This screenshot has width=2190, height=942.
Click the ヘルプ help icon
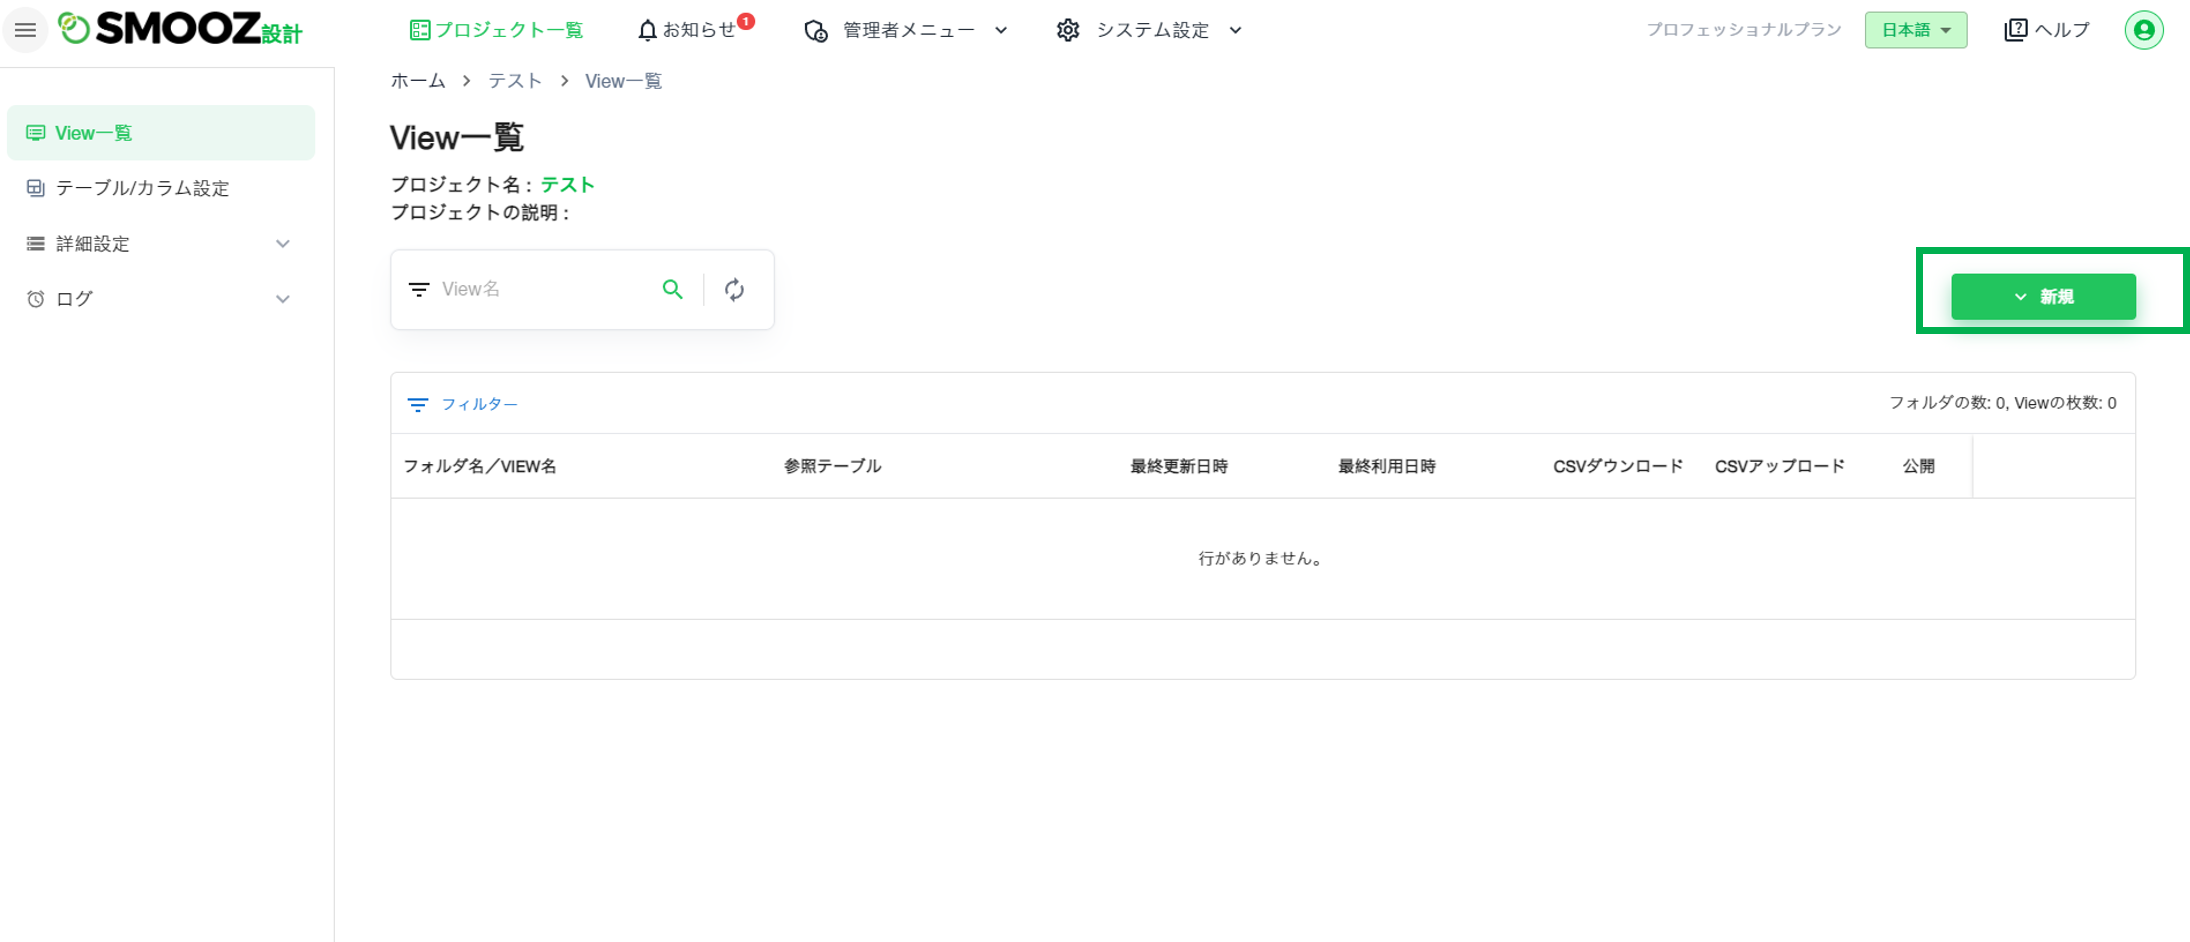[x=2015, y=30]
